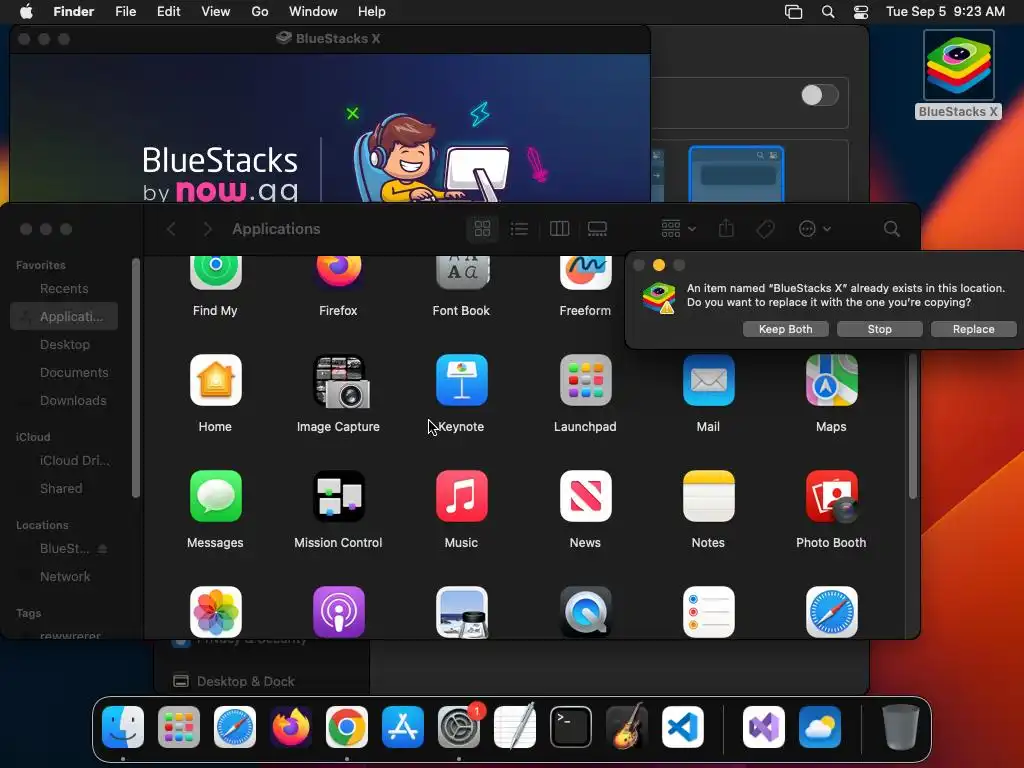The width and height of the screenshot is (1024, 768).
Task: Click Replace in the copy dialog
Action: [974, 329]
